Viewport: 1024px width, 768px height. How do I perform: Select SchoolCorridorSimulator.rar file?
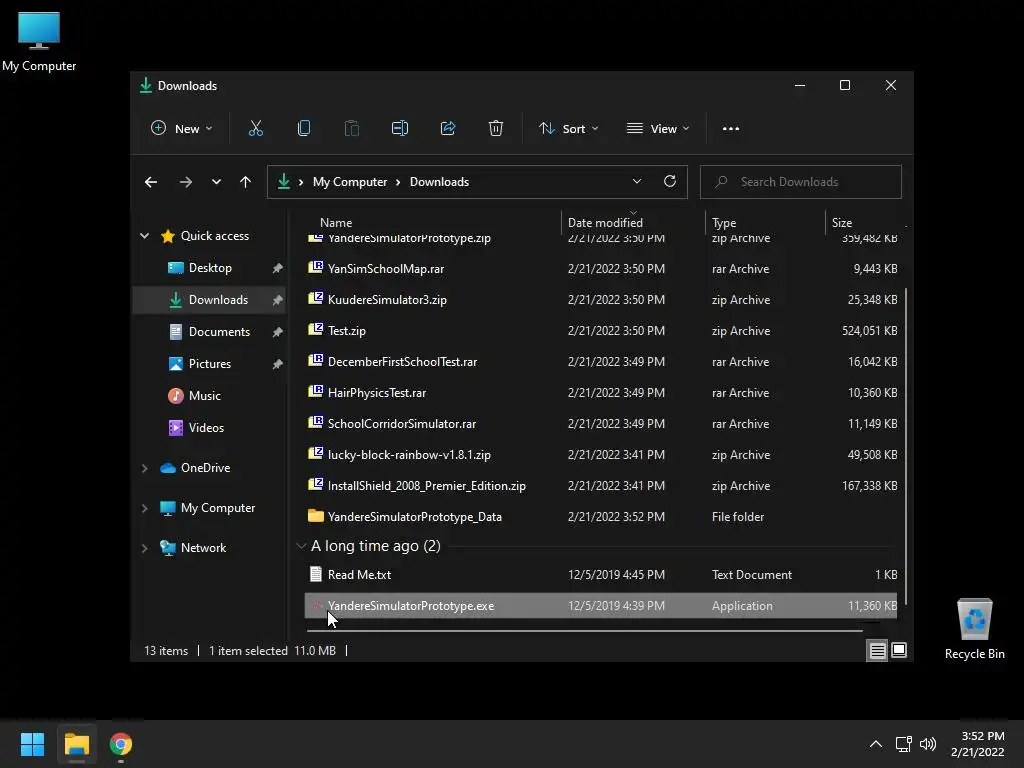(x=601, y=424)
